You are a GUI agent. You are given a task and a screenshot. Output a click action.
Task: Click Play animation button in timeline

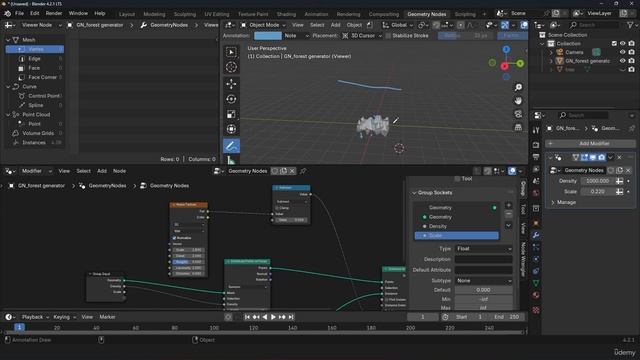273,317
